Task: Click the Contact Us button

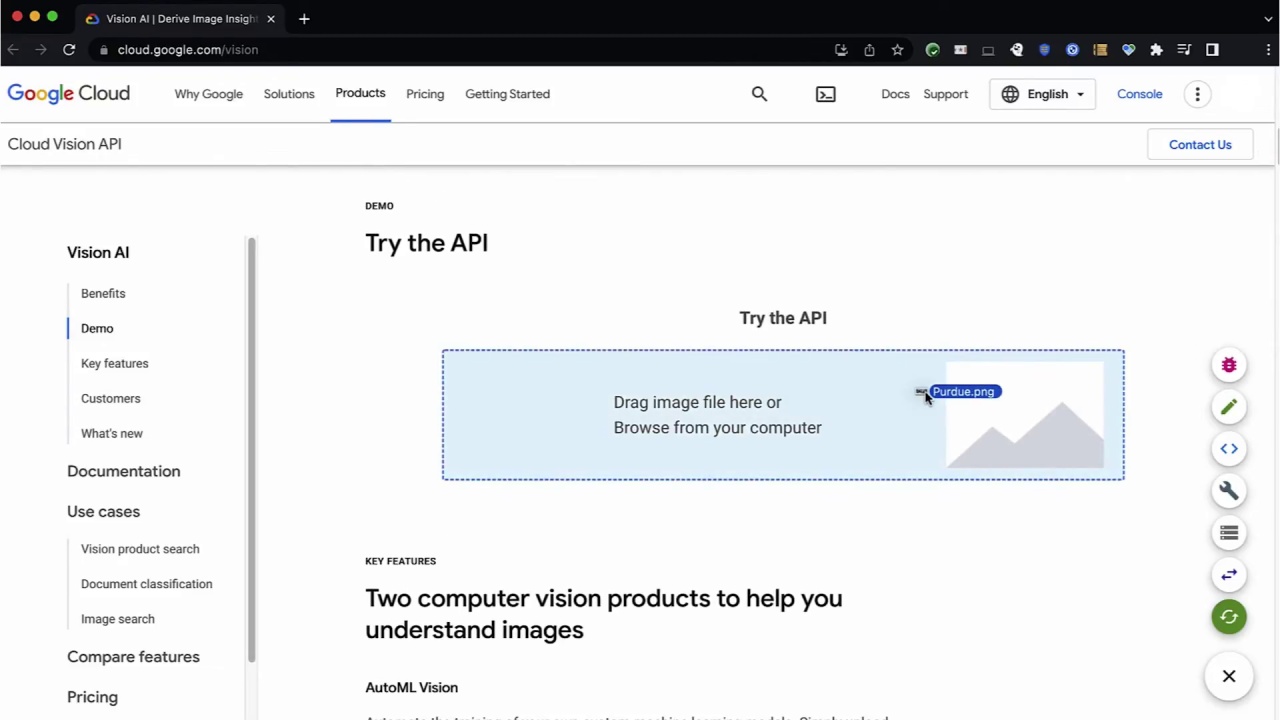Action: point(1200,144)
